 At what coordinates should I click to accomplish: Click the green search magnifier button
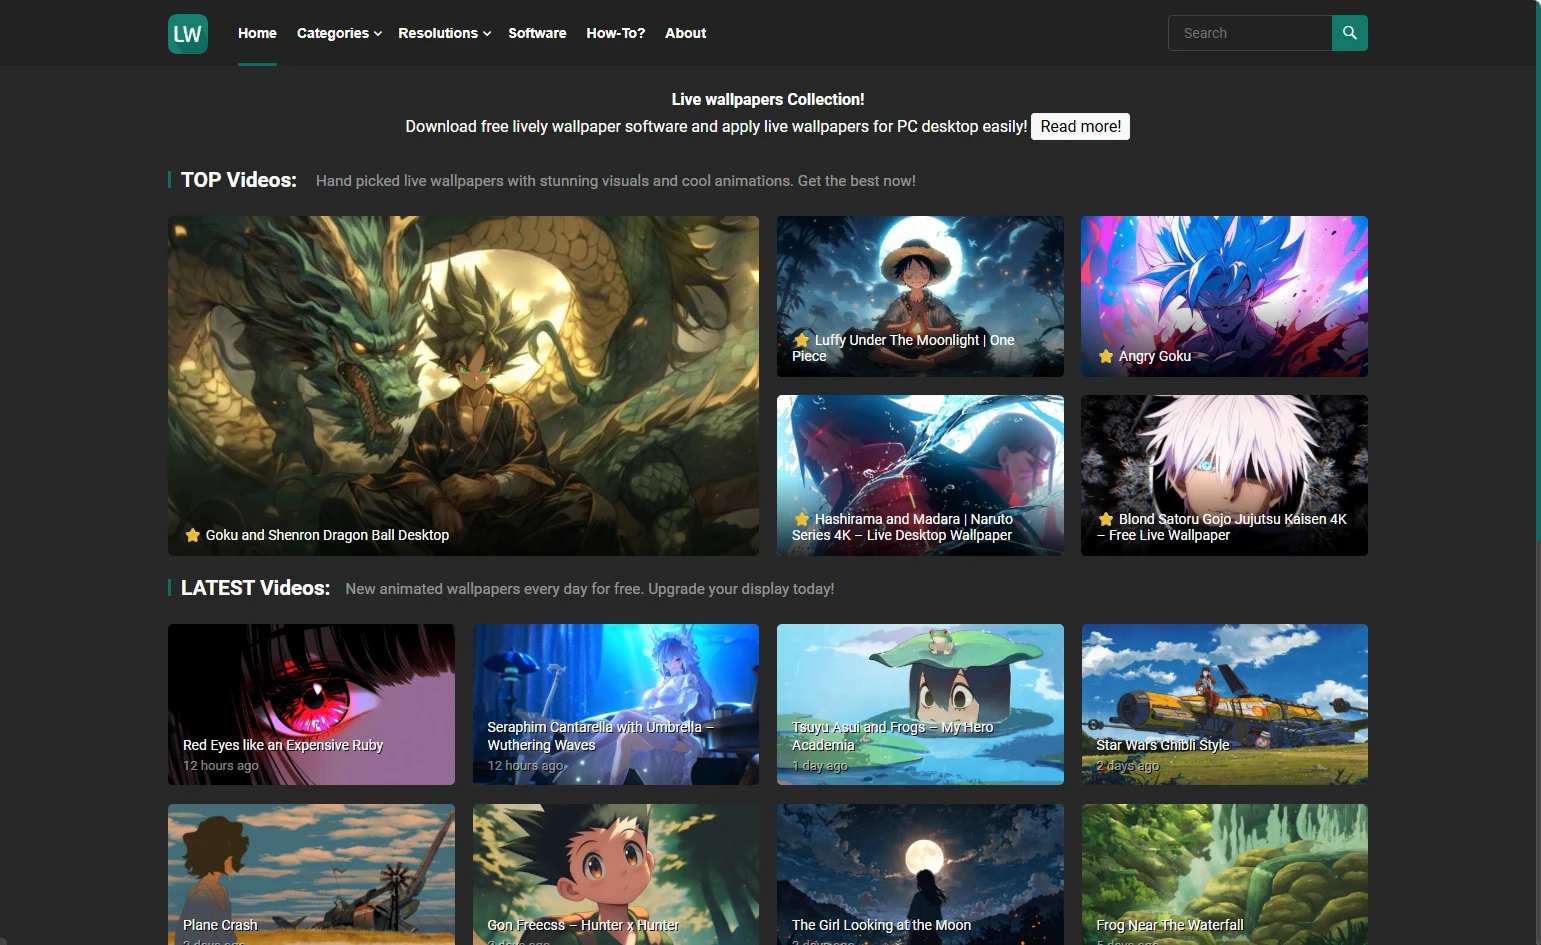[1349, 33]
